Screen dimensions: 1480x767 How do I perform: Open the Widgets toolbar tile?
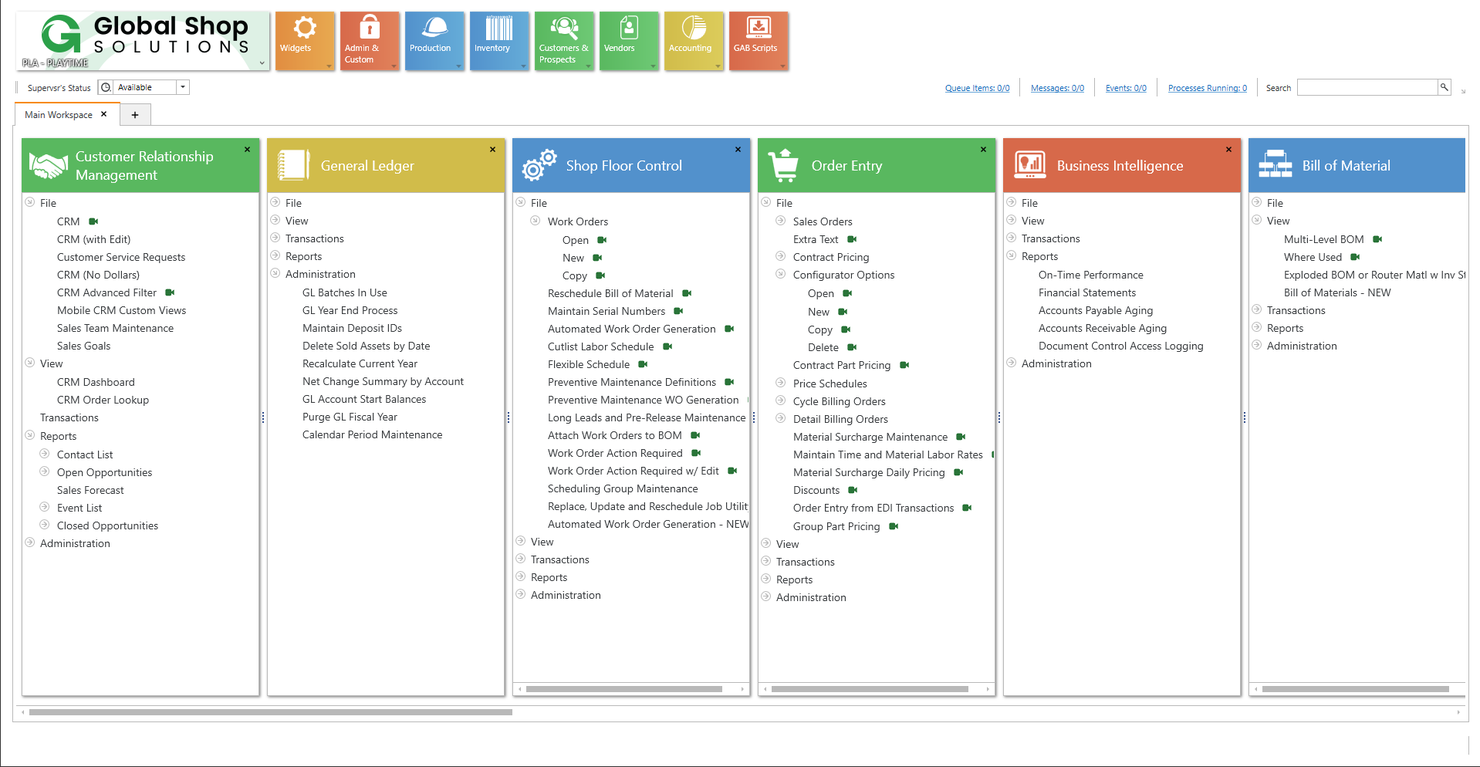pos(304,41)
